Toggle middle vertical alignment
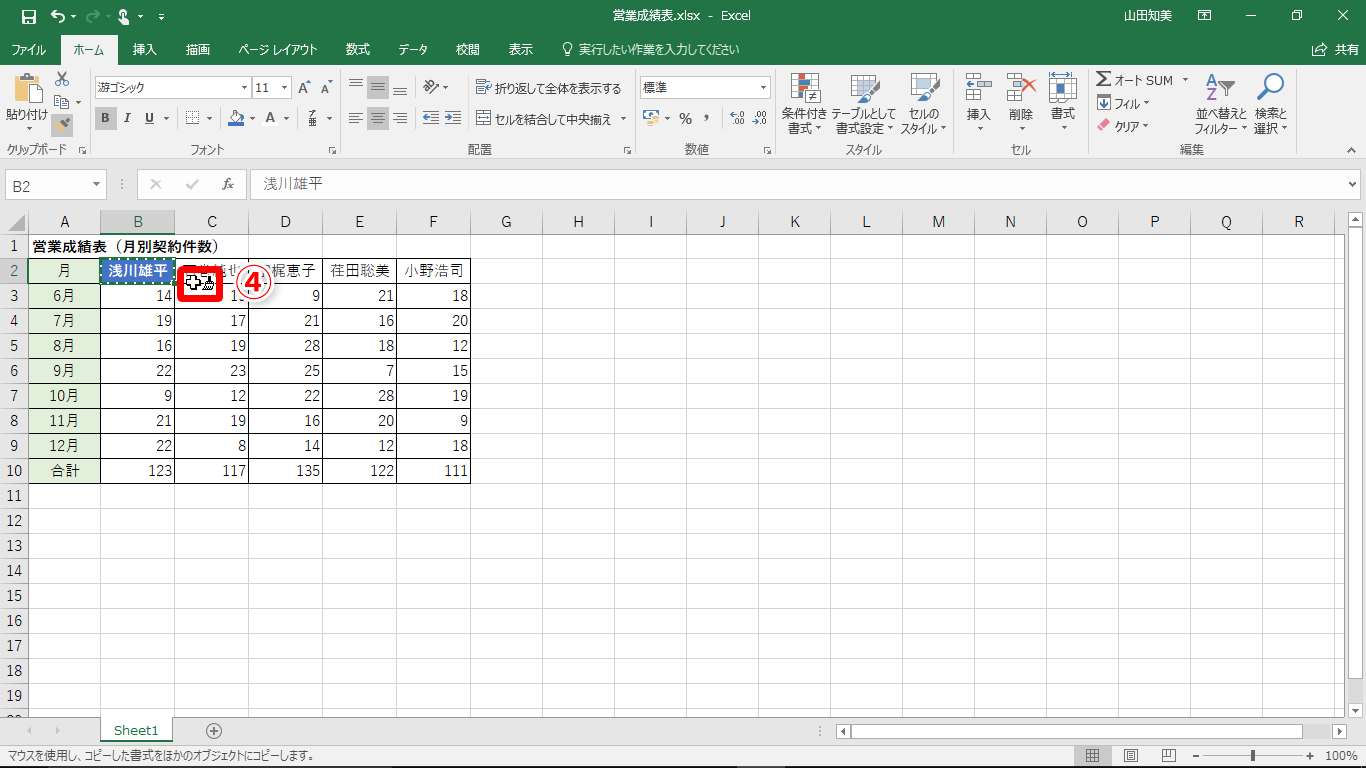The image size is (1366, 768). tap(378, 88)
